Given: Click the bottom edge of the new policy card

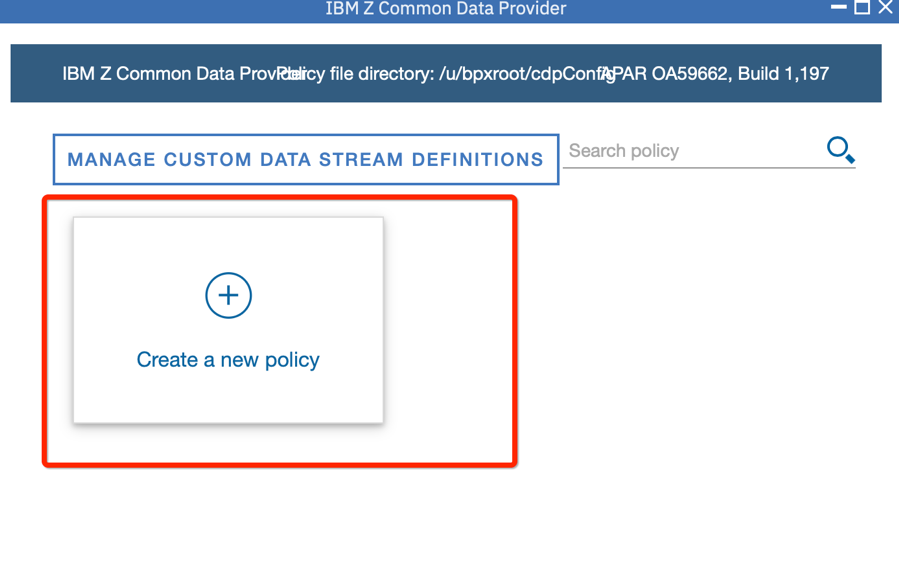Looking at the screenshot, I should [228, 422].
